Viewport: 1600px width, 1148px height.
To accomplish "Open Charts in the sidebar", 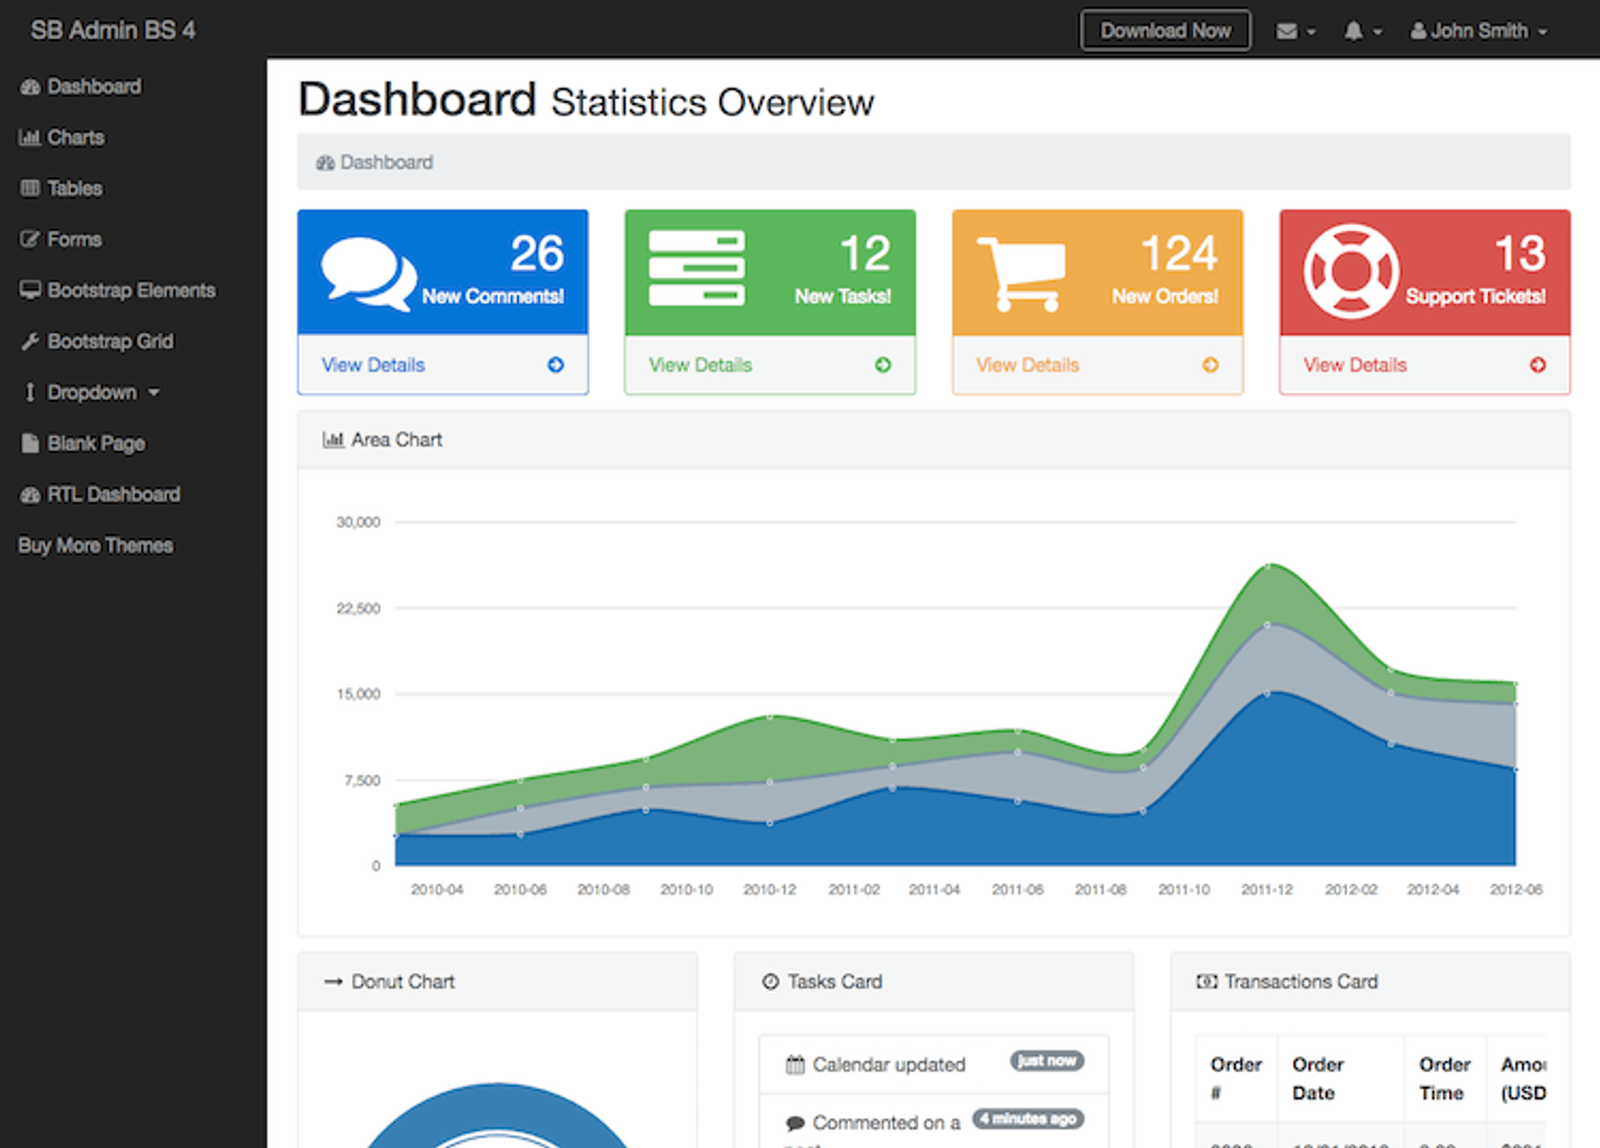I will 62,137.
